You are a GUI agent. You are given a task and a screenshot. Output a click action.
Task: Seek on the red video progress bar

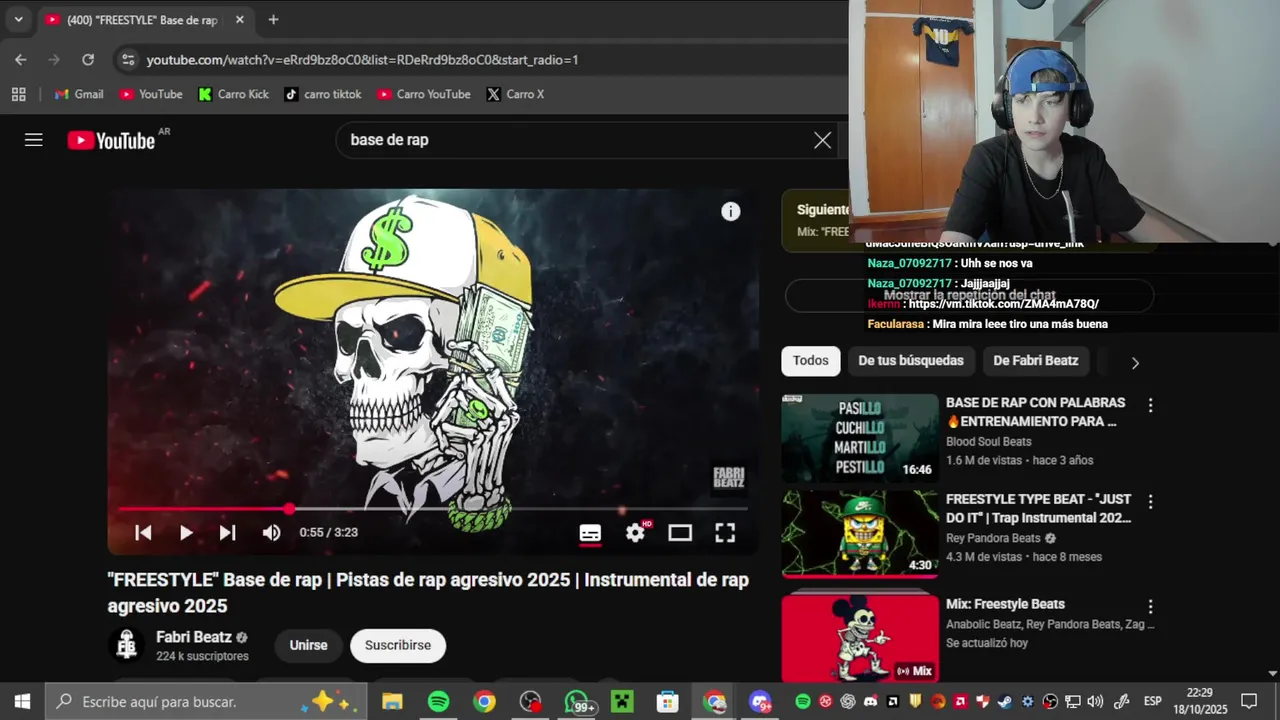point(432,509)
